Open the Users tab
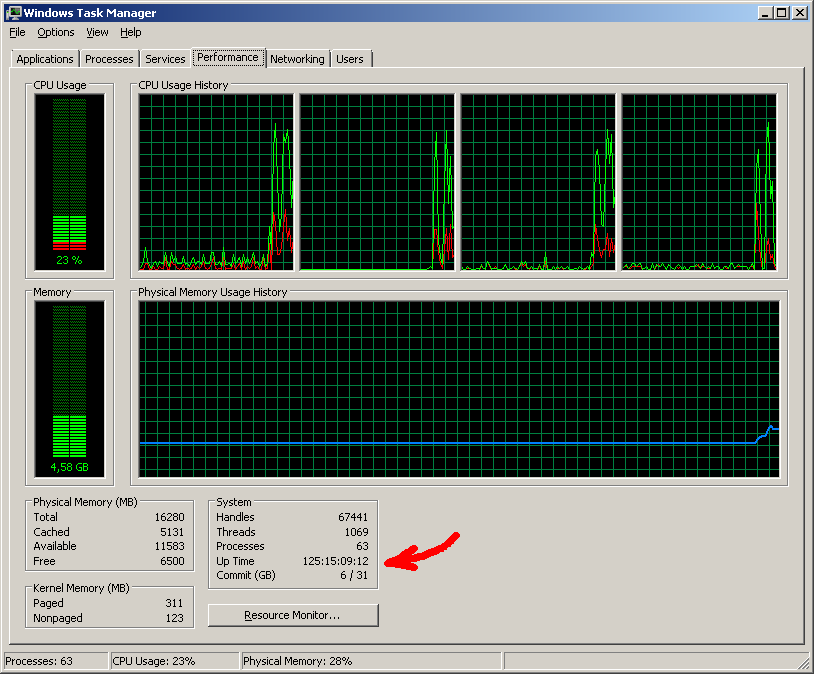This screenshot has width=814, height=674. pos(350,59)
